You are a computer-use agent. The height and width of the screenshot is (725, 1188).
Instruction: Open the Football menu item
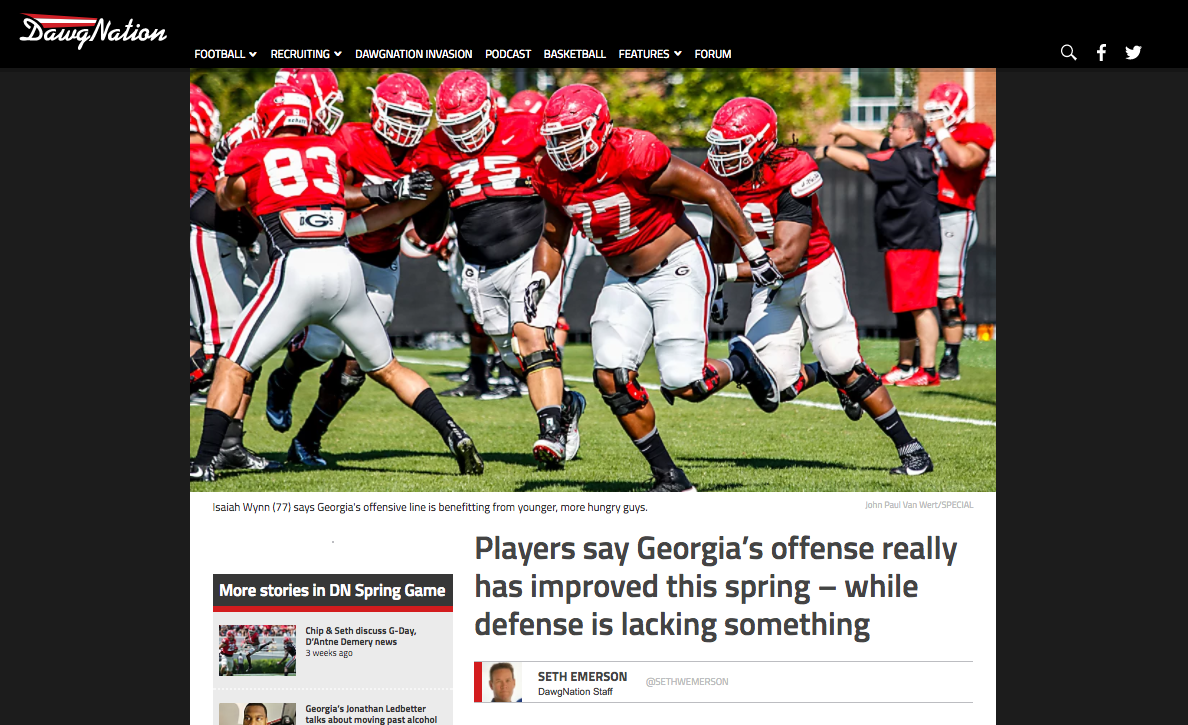[x=220, y=55]
